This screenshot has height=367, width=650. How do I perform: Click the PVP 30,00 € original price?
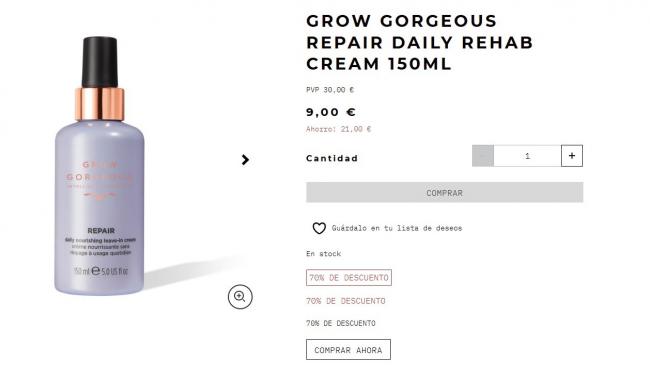click(330, 90)
